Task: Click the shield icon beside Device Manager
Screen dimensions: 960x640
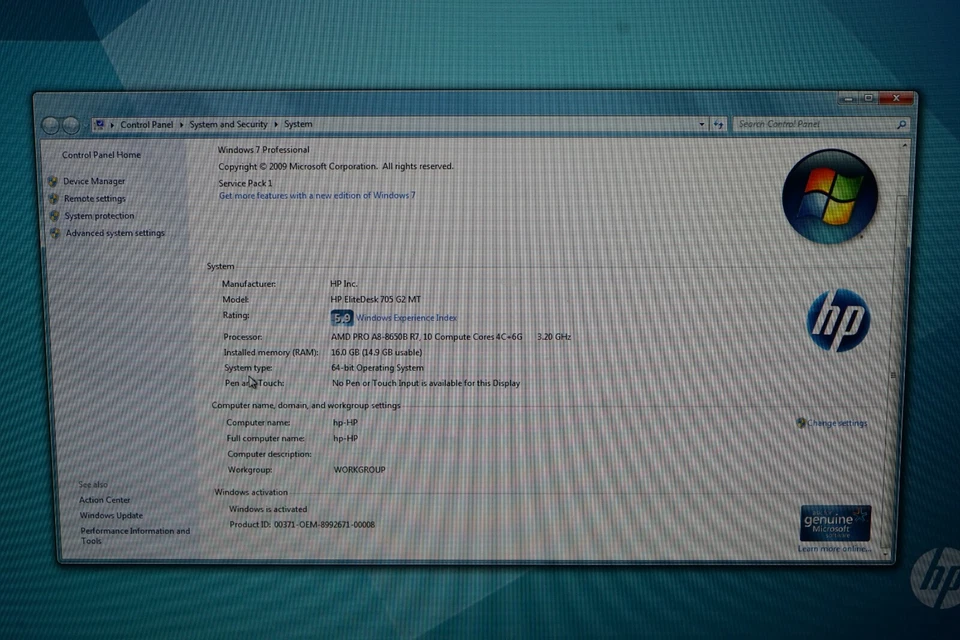Action: tap(52, 181)
